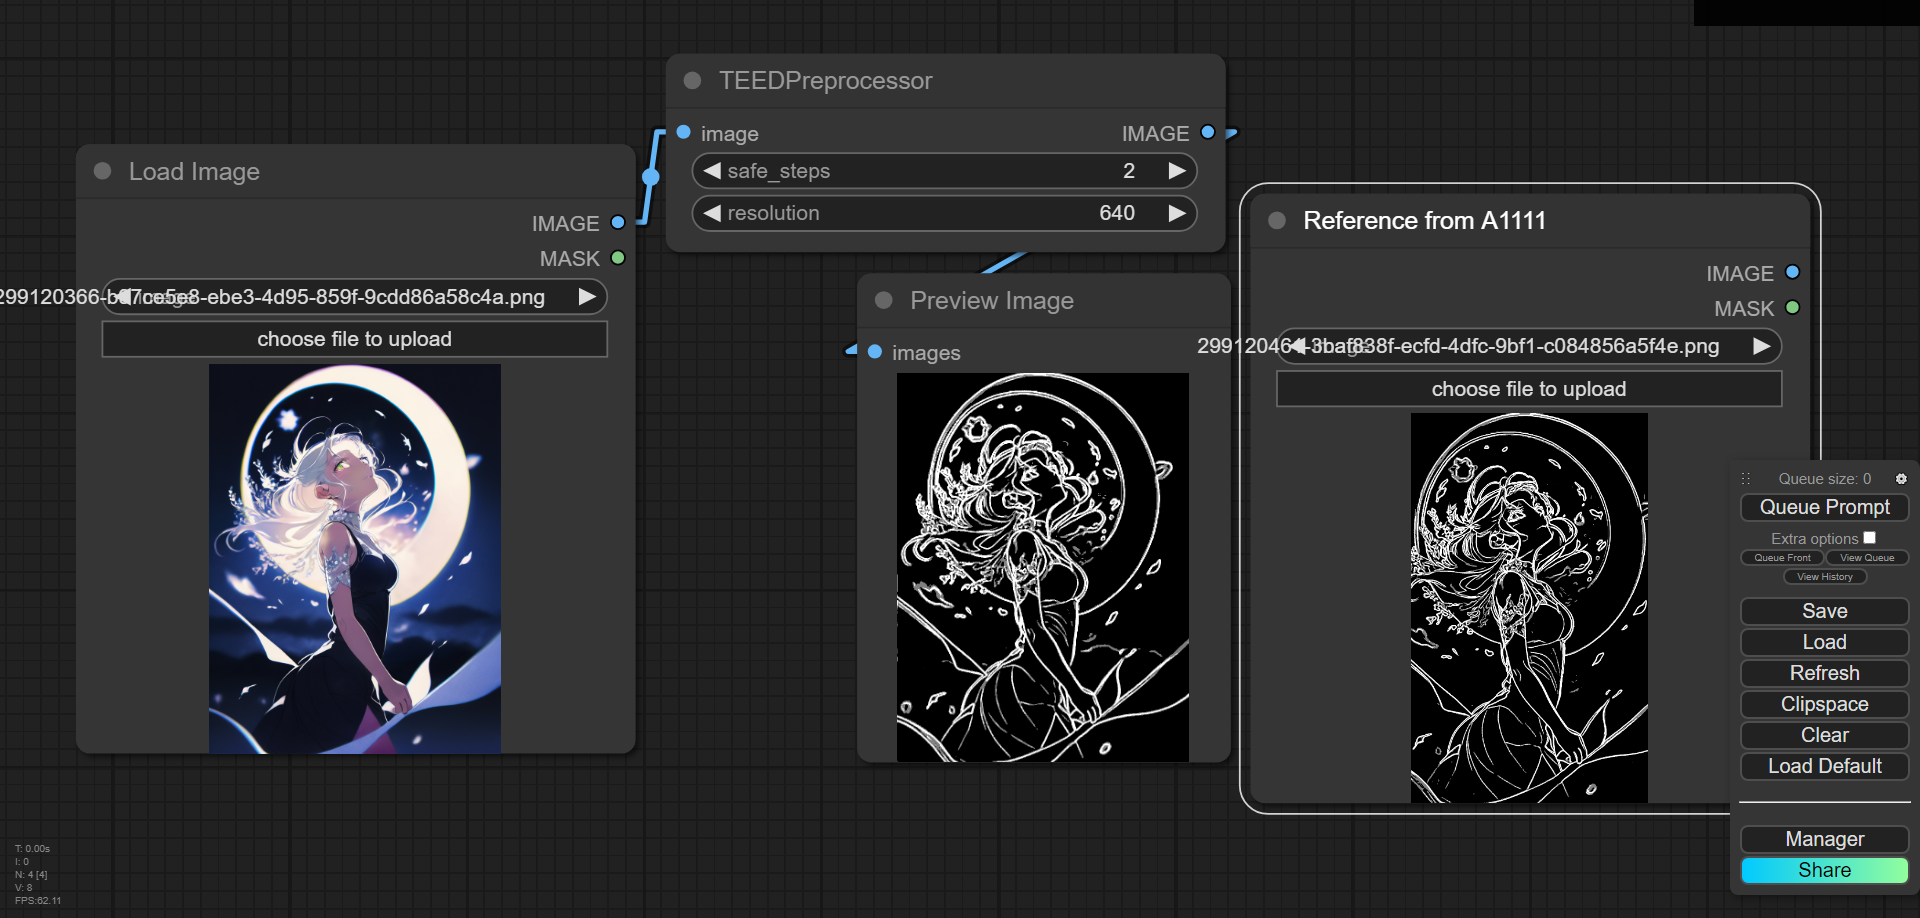1920x918 pixels.
Task: Collapse the Preview Image node via dot
Action: point(883,300)
